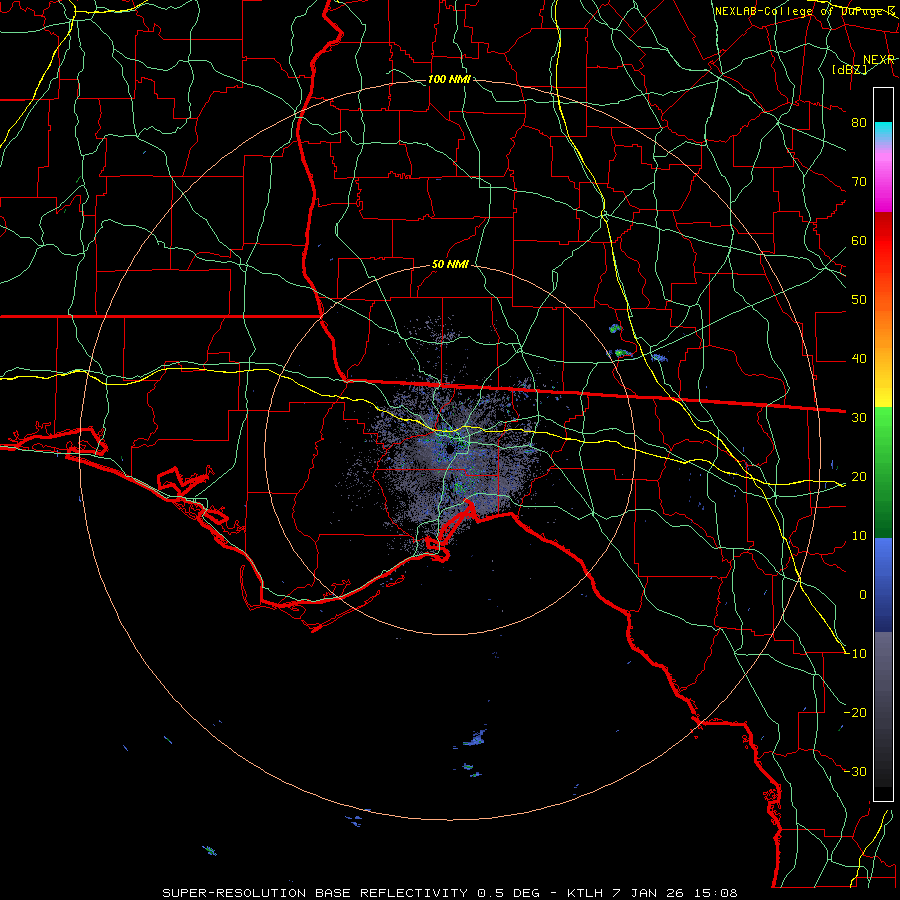Click the blue segment of the color bar
900x900 pixels.
(883, 585)
